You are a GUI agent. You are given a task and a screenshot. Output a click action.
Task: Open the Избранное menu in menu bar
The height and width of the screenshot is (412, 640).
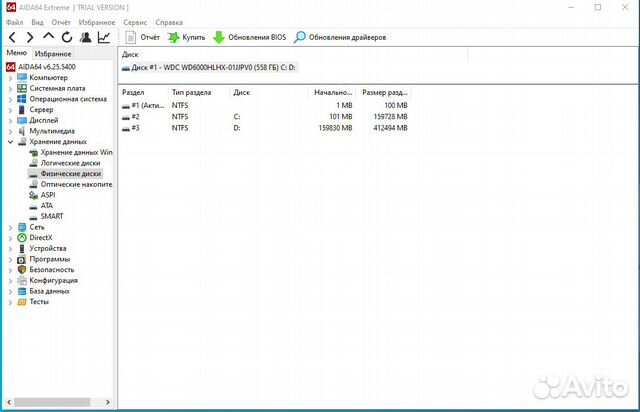click(97, 22)
